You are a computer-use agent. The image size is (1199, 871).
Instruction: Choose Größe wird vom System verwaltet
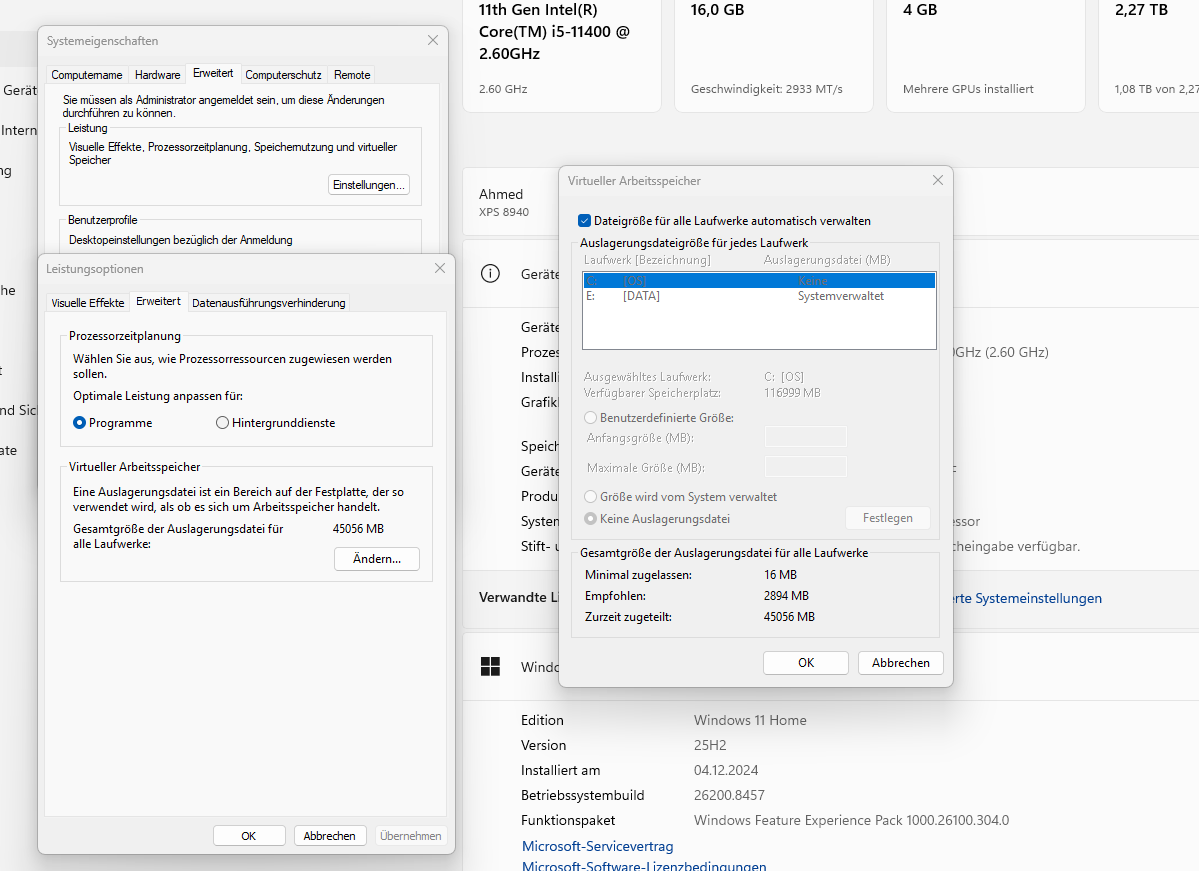(x=590, y=497)
